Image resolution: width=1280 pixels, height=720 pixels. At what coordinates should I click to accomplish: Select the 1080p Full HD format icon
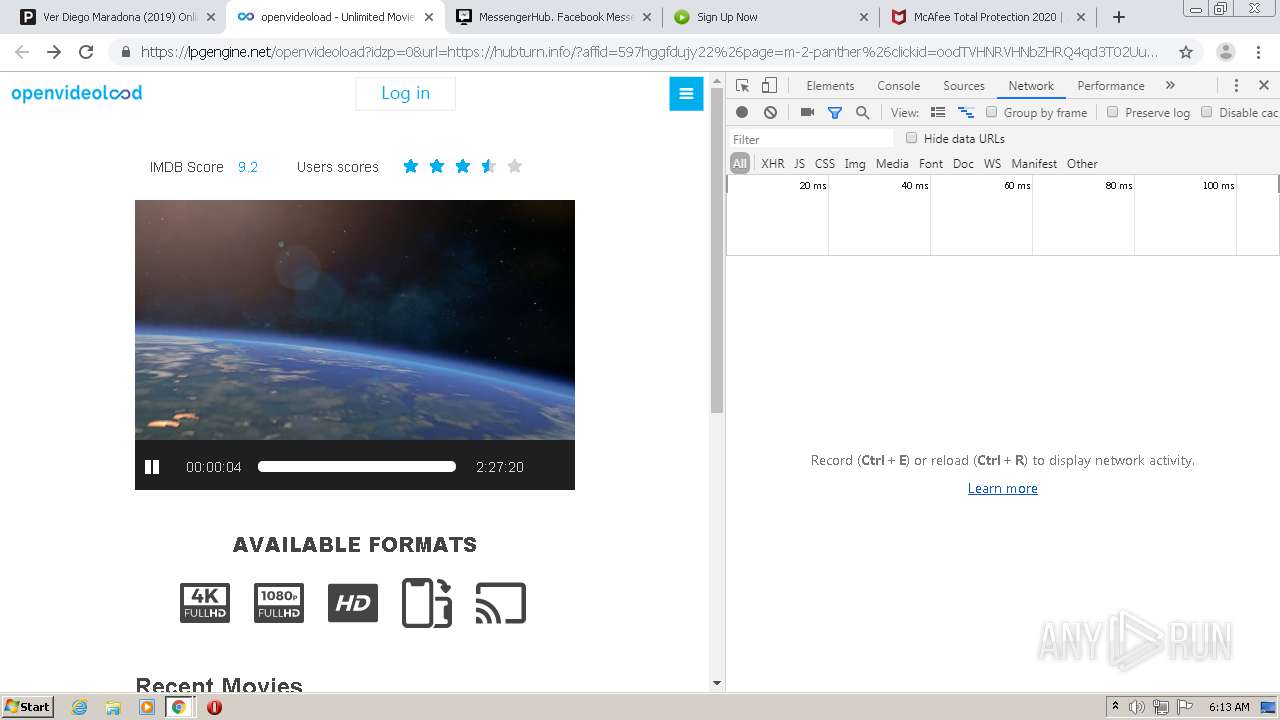(279, 603)
